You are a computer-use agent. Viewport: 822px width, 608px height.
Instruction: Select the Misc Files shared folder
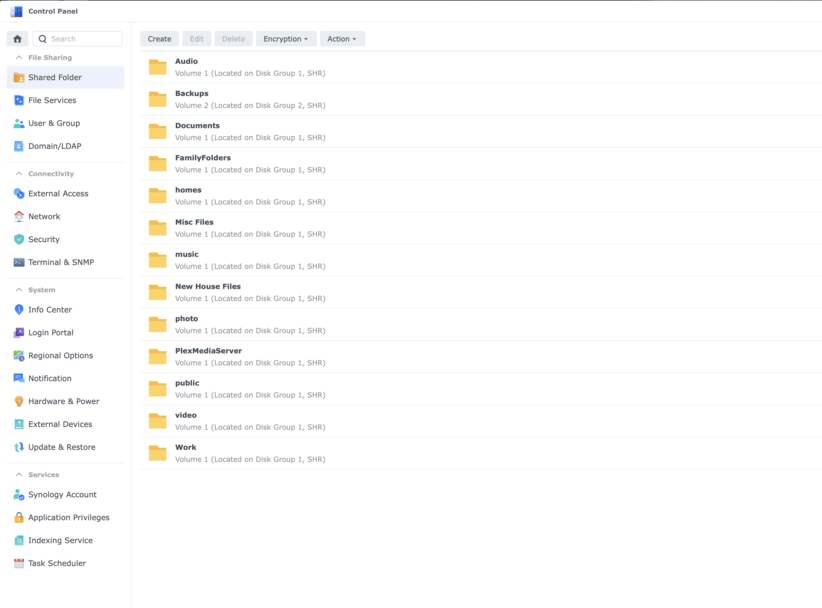pos(481,228)
